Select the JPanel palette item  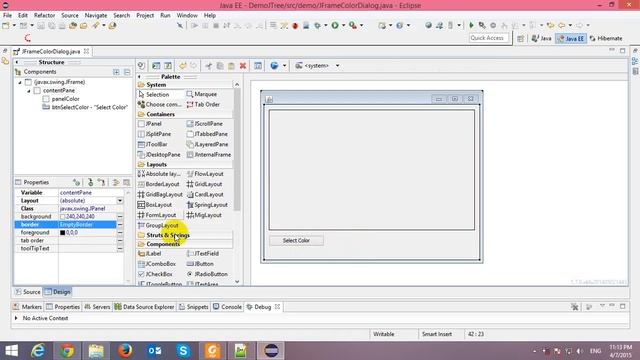[x=150, y=124]
